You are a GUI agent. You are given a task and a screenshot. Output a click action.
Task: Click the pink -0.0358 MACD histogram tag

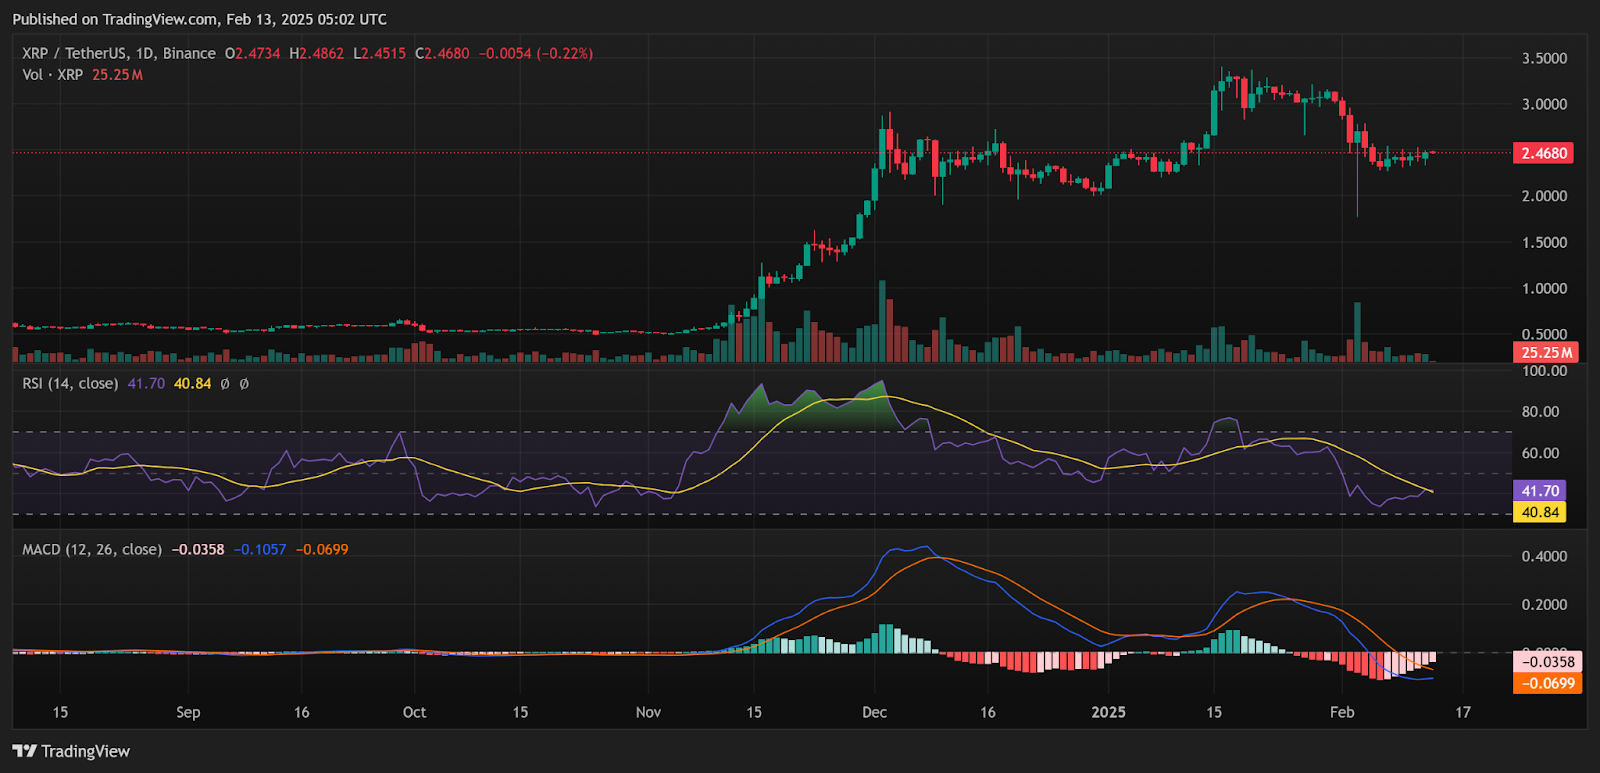(x=1548, y=662)
